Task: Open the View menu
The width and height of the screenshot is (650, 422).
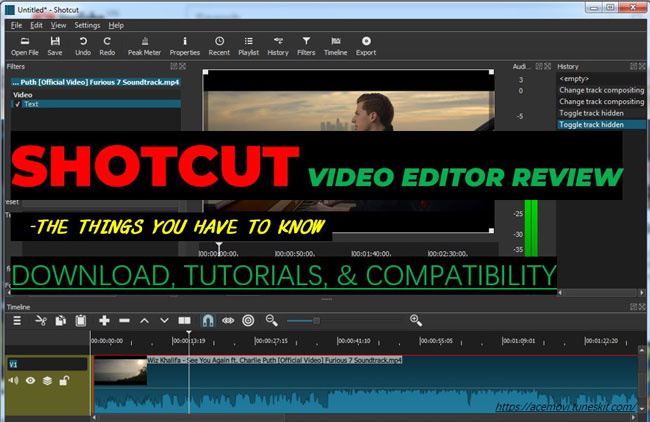Action: [x=58, y=25]
